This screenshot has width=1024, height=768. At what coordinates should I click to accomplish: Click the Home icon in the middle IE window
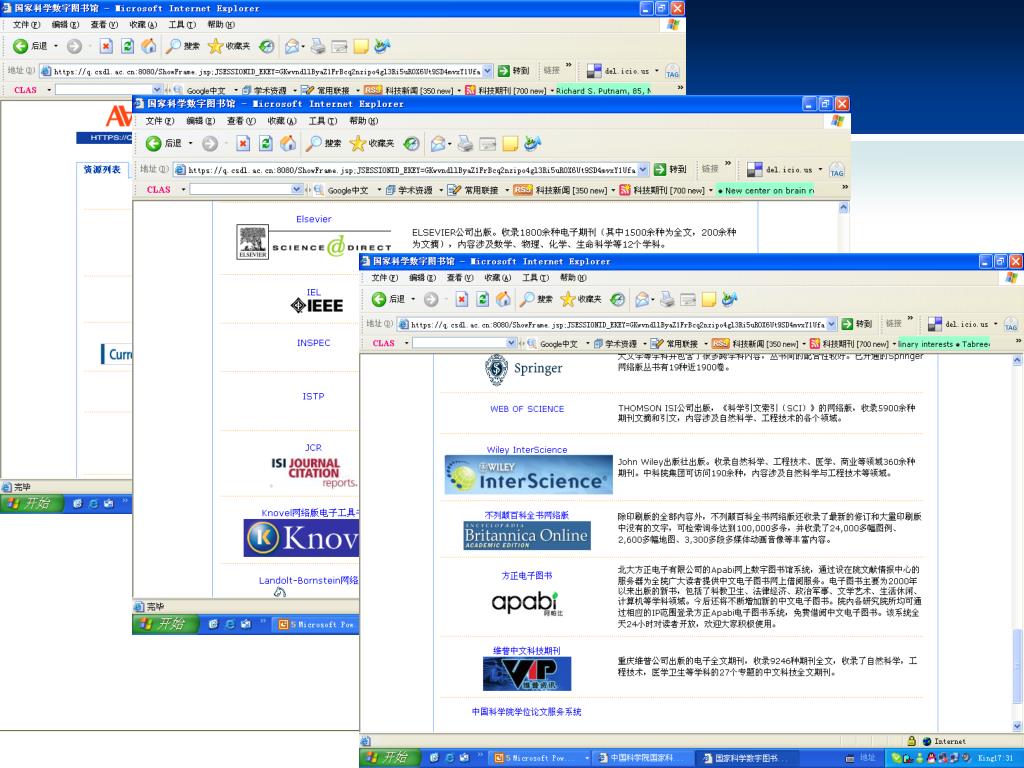(288, 144)
